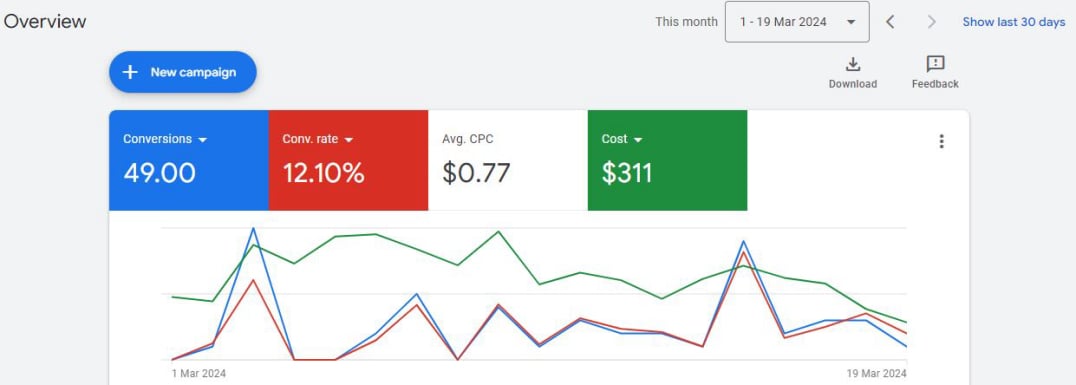Open the 1 - 19 Mar 2024 date picker
This screenshot has width=1076, height=385.
click(797, 22)
